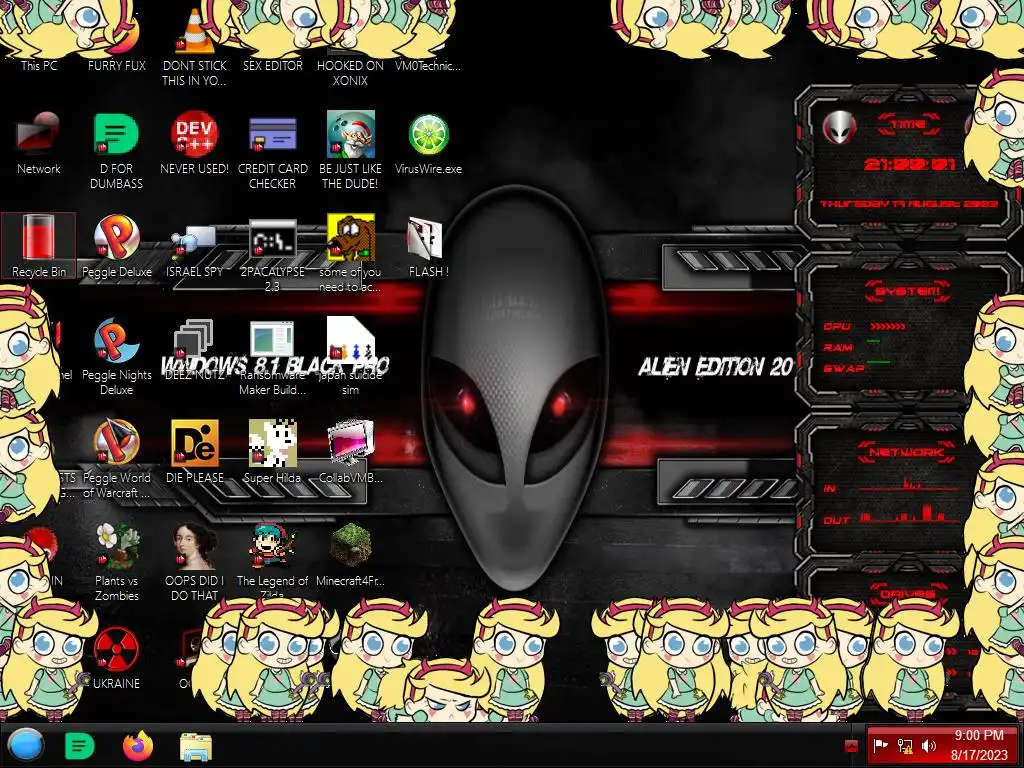Launch 2PACALYPSE 2.3 command prompt icon

point(272,254)
